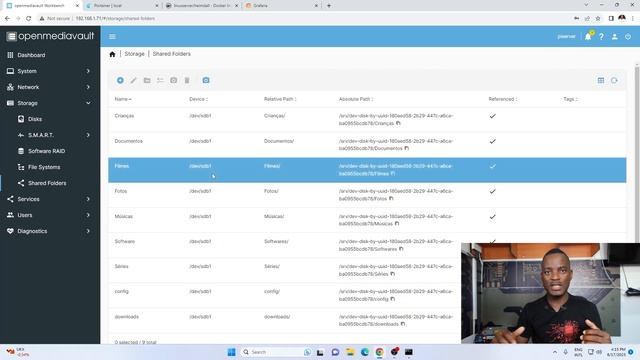Open the table columns visibility icon
The height and width of the screenshot is (360, 640).
pyautogui.click(x=601, y=80)
